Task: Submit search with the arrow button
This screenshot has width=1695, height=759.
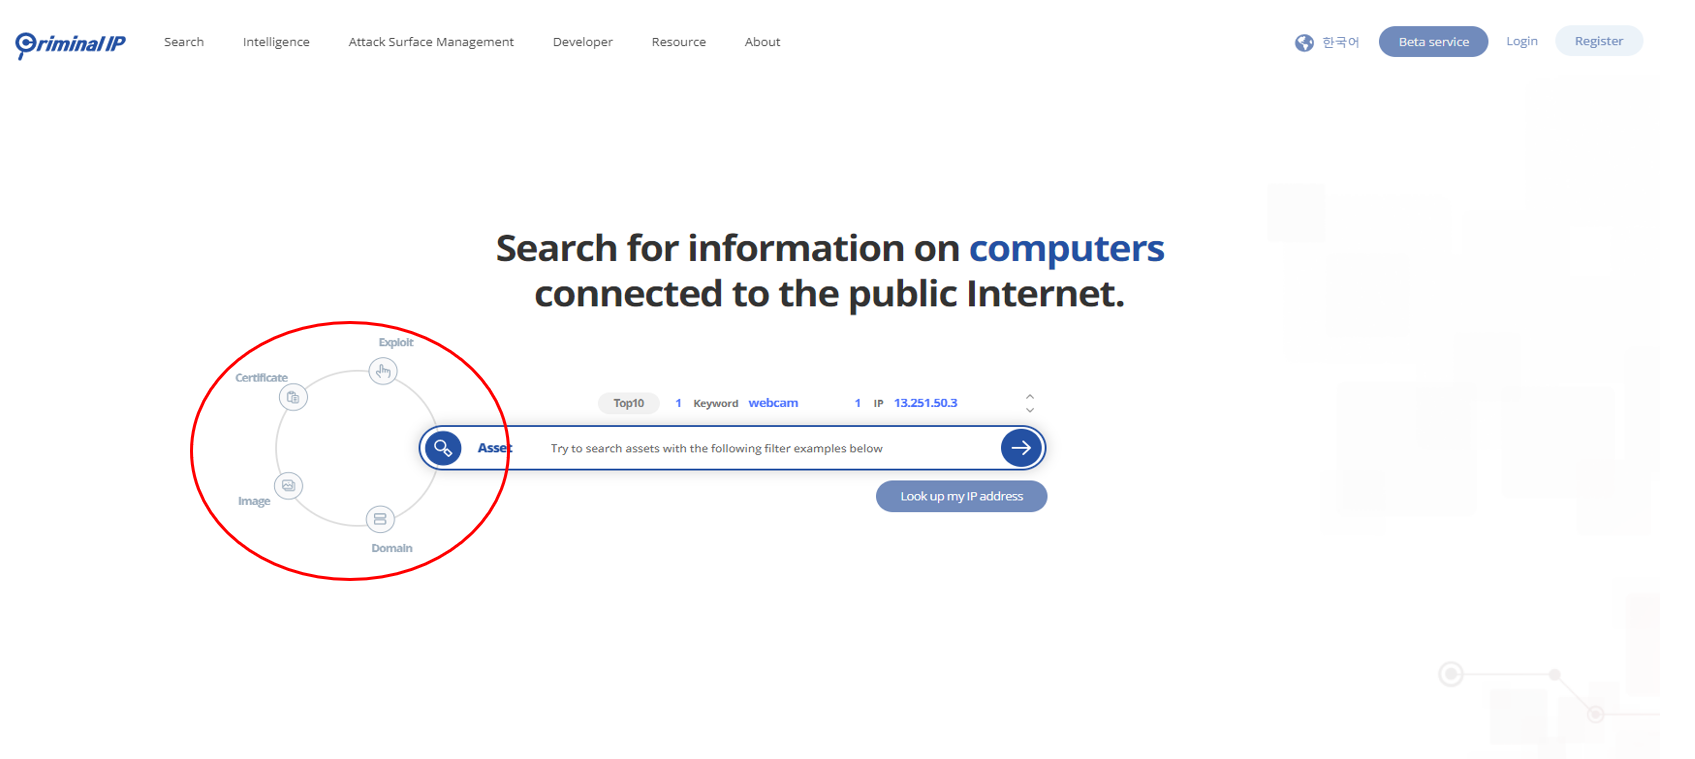Action: click(x=1021, y=448)
